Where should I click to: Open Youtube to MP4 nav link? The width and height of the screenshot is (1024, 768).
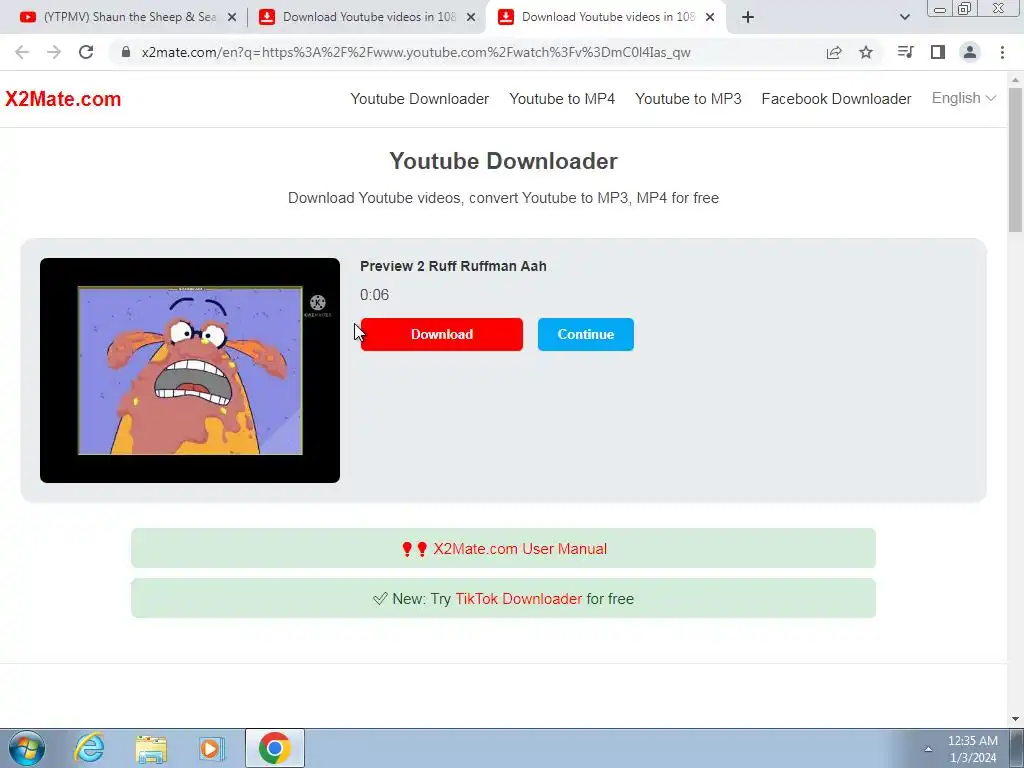(x=562, y=99)
